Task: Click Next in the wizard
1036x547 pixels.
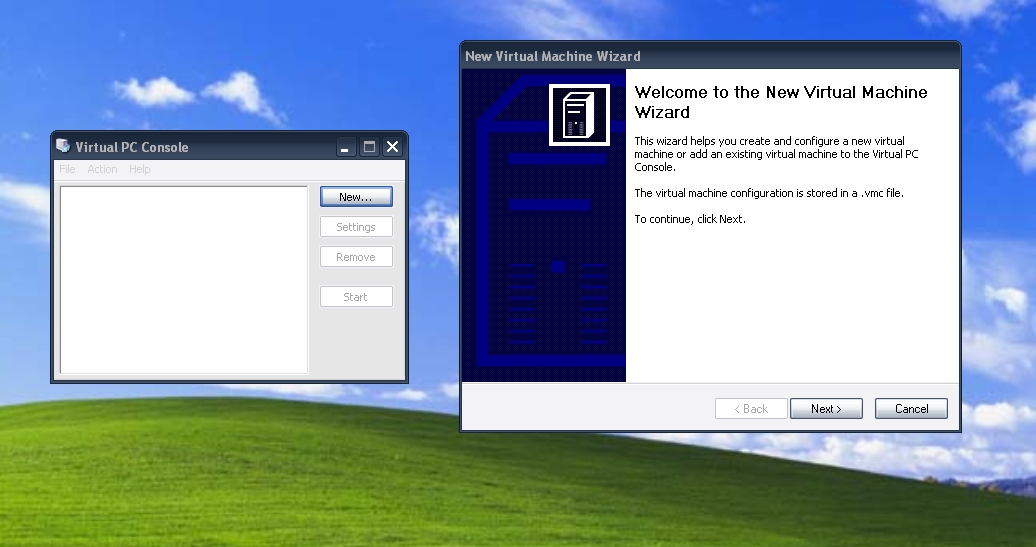Action: click(x=827, y=409)
